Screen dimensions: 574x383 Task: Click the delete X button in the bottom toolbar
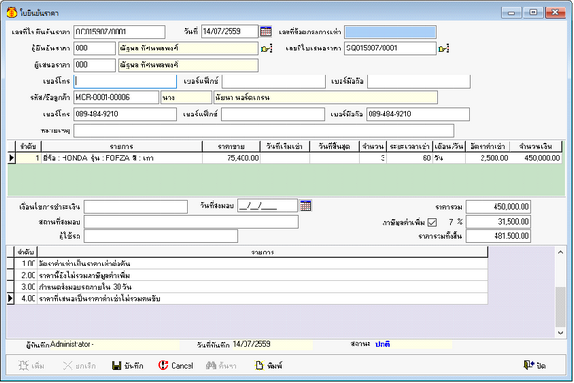[79, 365]
